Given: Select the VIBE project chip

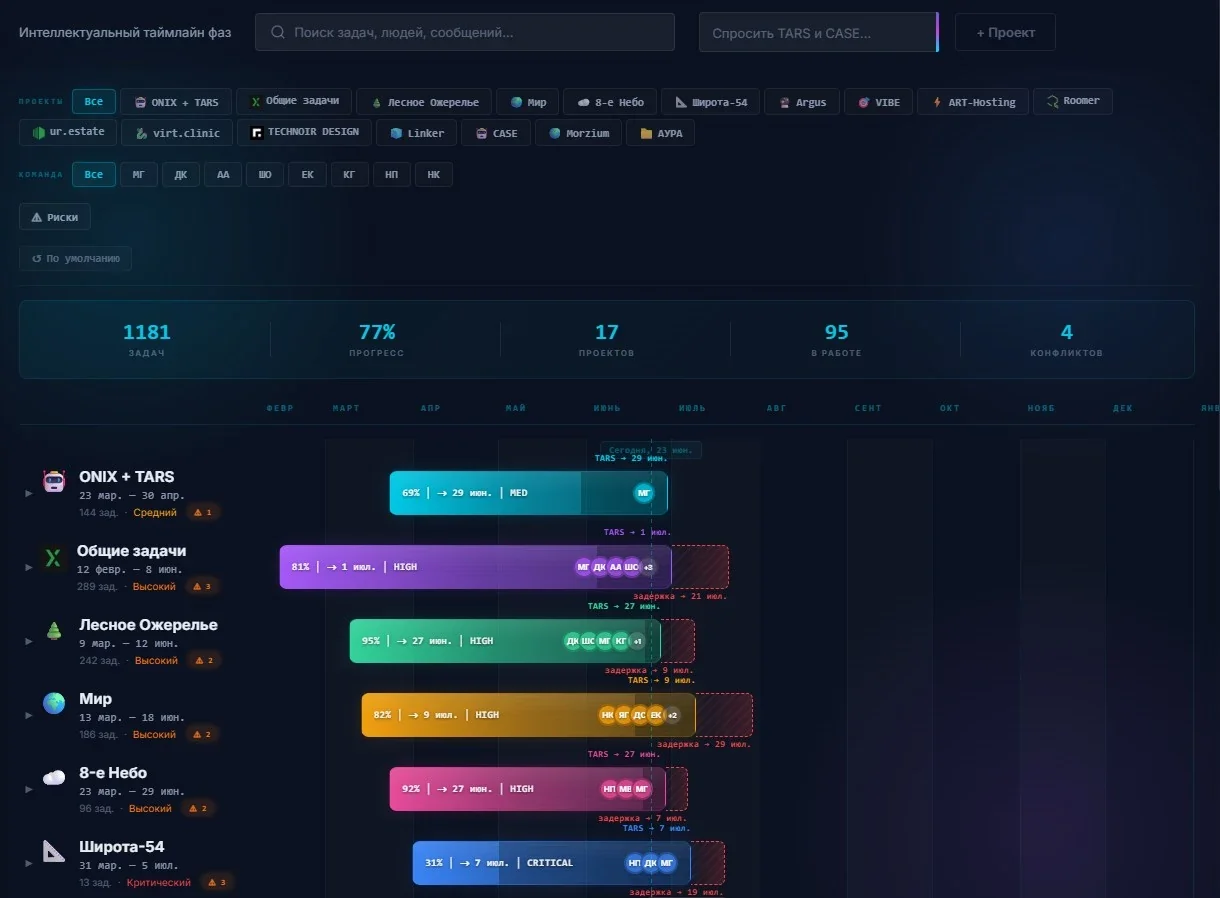Looking at the screenshot, I should point(879,102).
